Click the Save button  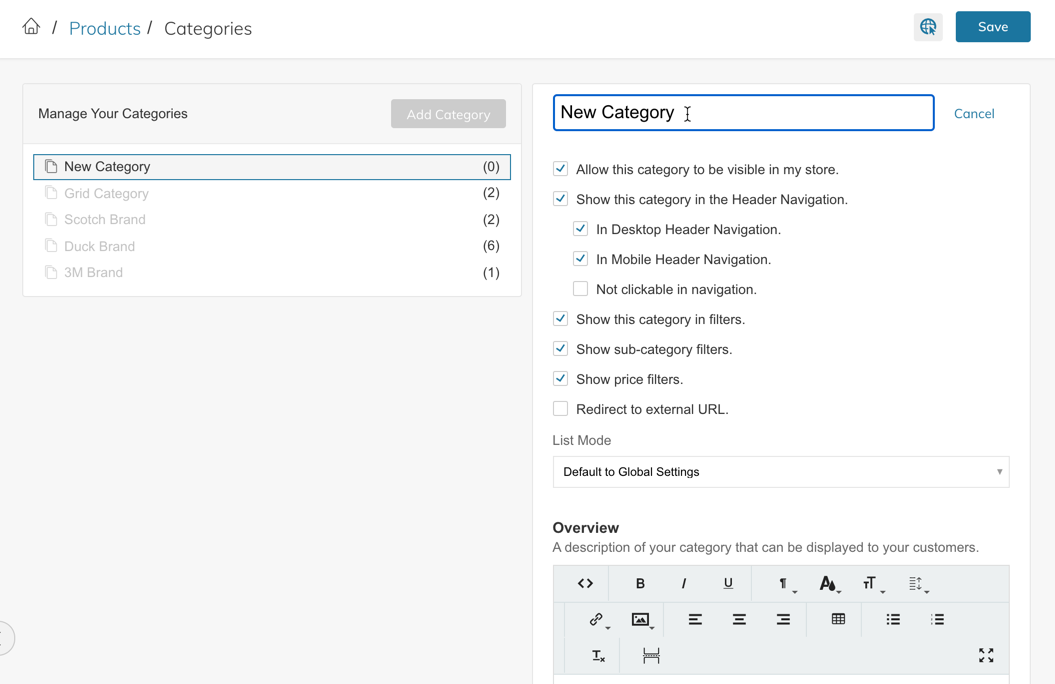[992, 27]
